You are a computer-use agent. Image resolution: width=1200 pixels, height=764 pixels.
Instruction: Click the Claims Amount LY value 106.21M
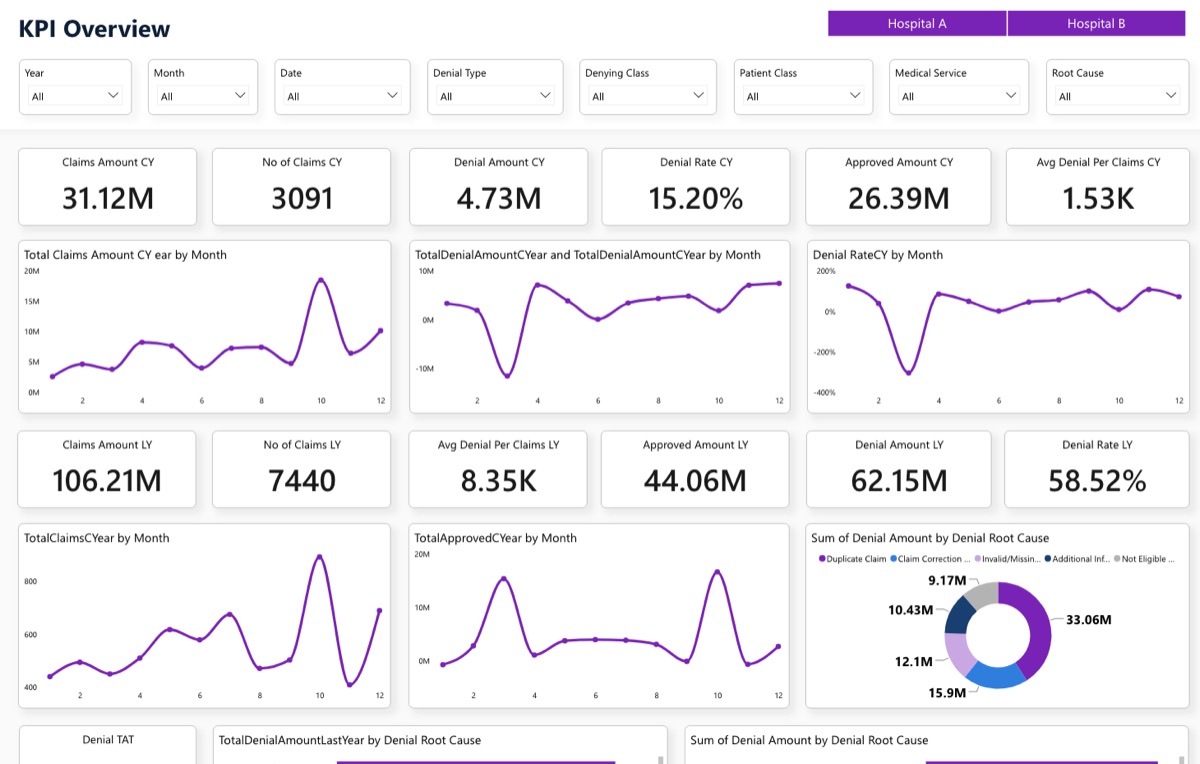click(107, 482)
